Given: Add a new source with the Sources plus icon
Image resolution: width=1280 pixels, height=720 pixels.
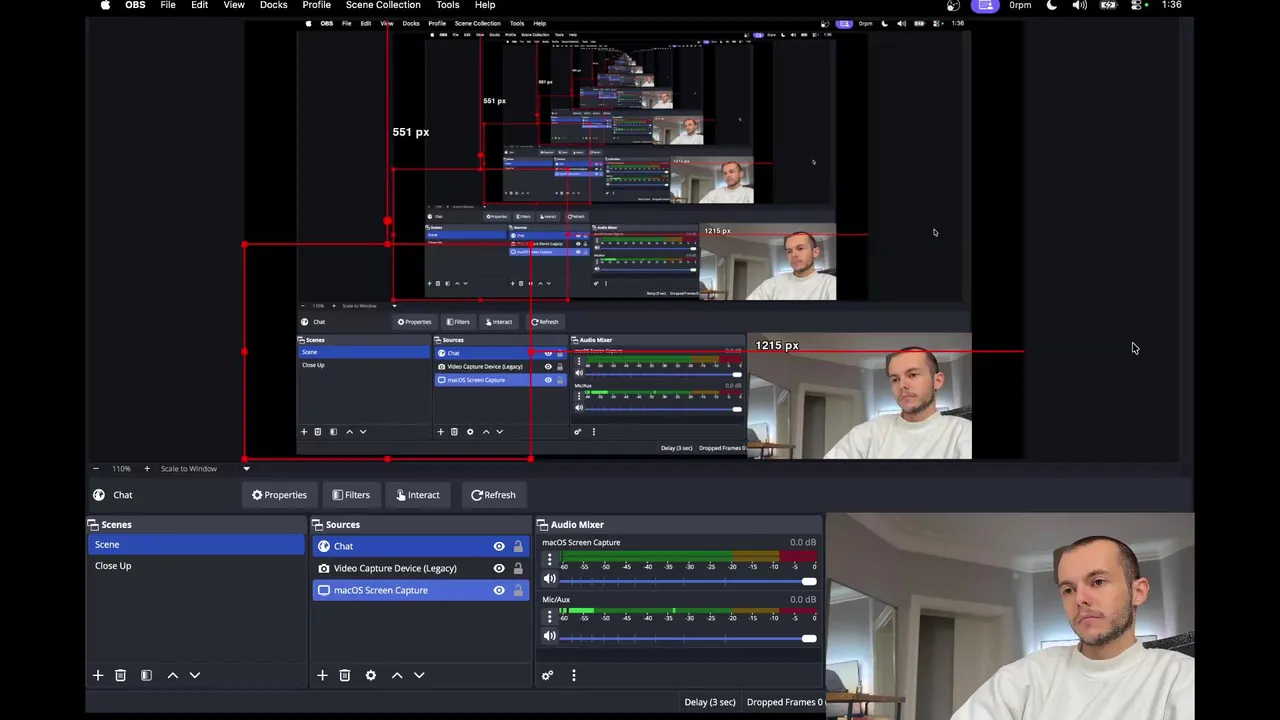Looking at the screenshot, I should click(322, 676).
